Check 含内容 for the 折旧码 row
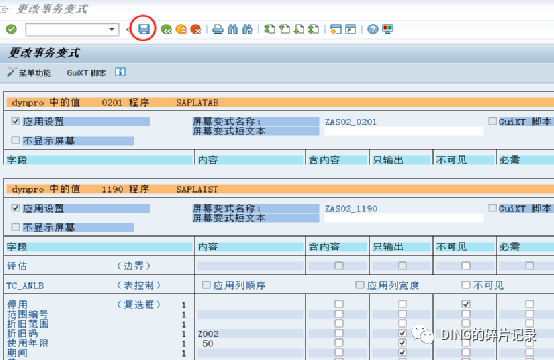 click(339, 333)
